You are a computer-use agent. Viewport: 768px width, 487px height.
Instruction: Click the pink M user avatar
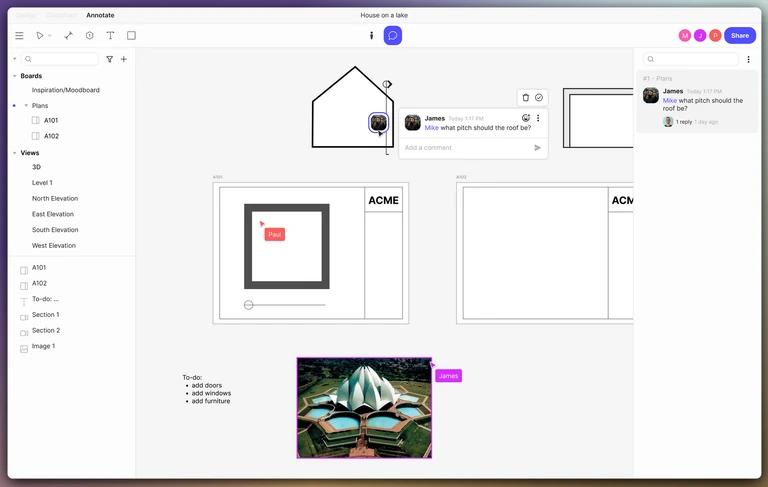pos(685,35)
